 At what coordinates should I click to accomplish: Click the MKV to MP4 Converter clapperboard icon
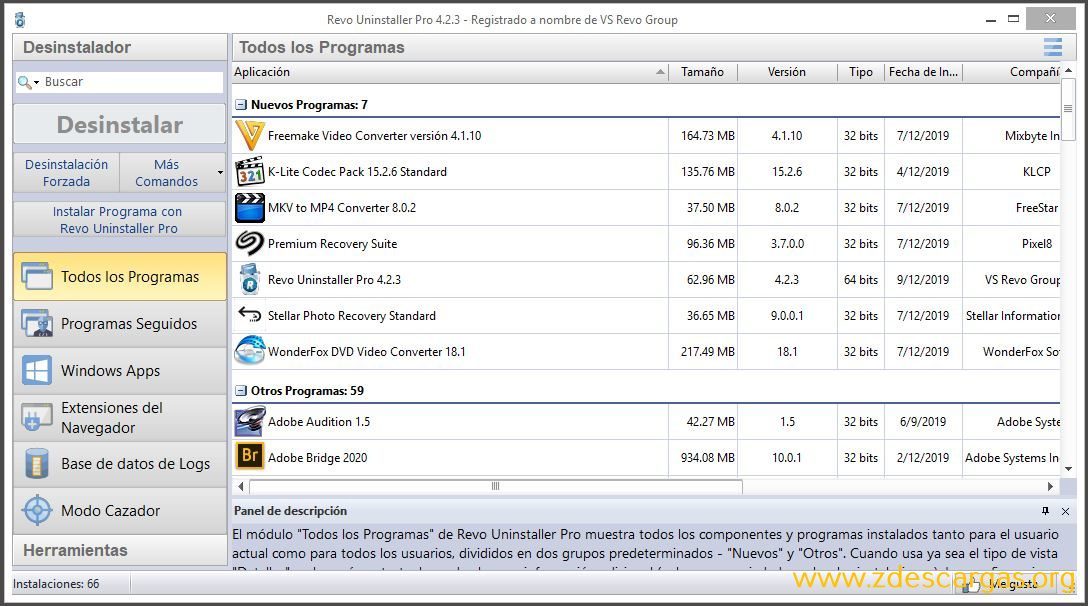coord(250,208)
